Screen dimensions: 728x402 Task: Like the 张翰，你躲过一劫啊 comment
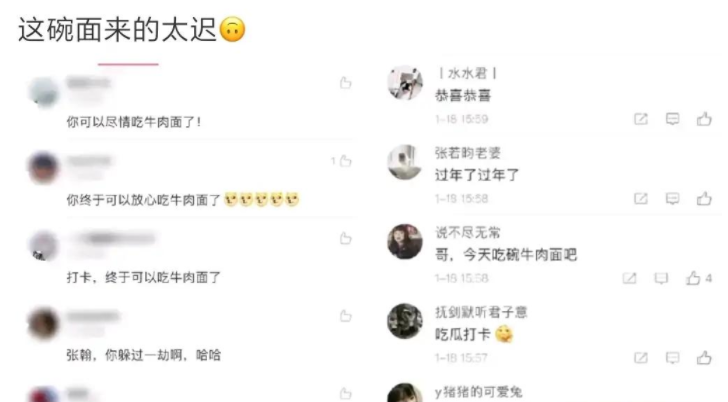click(x=345, y=316)
